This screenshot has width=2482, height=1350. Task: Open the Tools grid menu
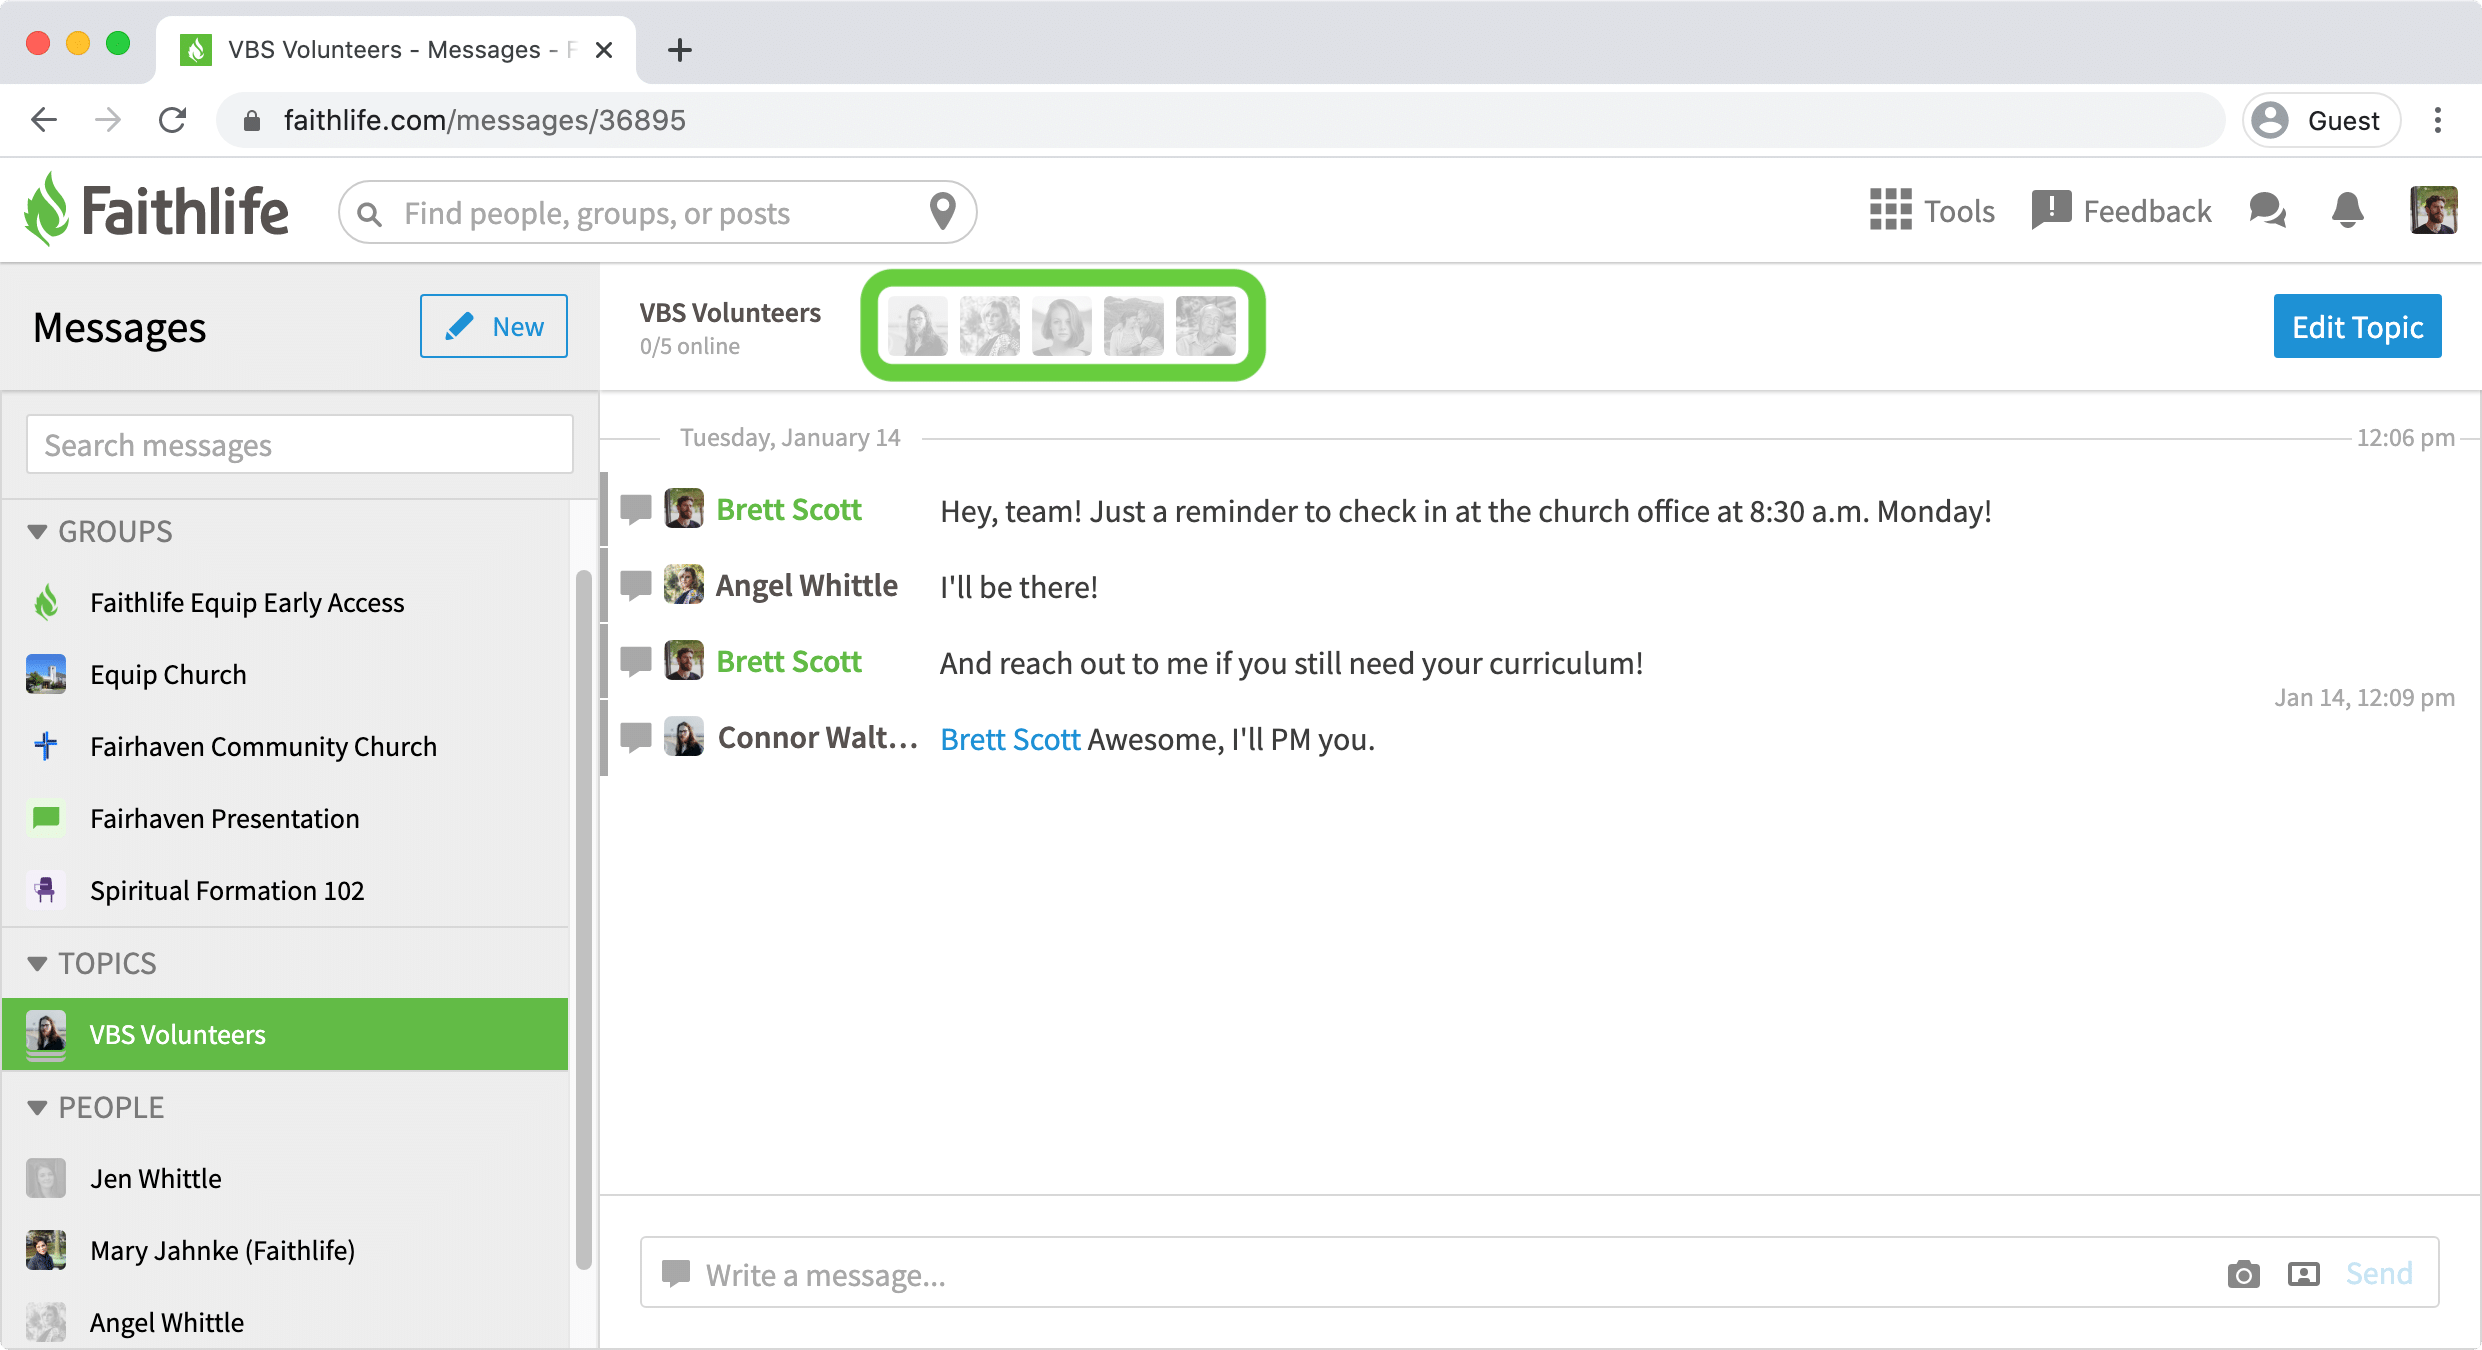point(1932,211)
